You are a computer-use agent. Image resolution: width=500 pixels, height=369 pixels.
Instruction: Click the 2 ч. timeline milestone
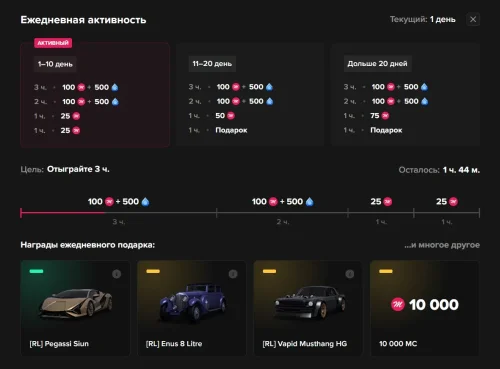click(x=282, y=222)
